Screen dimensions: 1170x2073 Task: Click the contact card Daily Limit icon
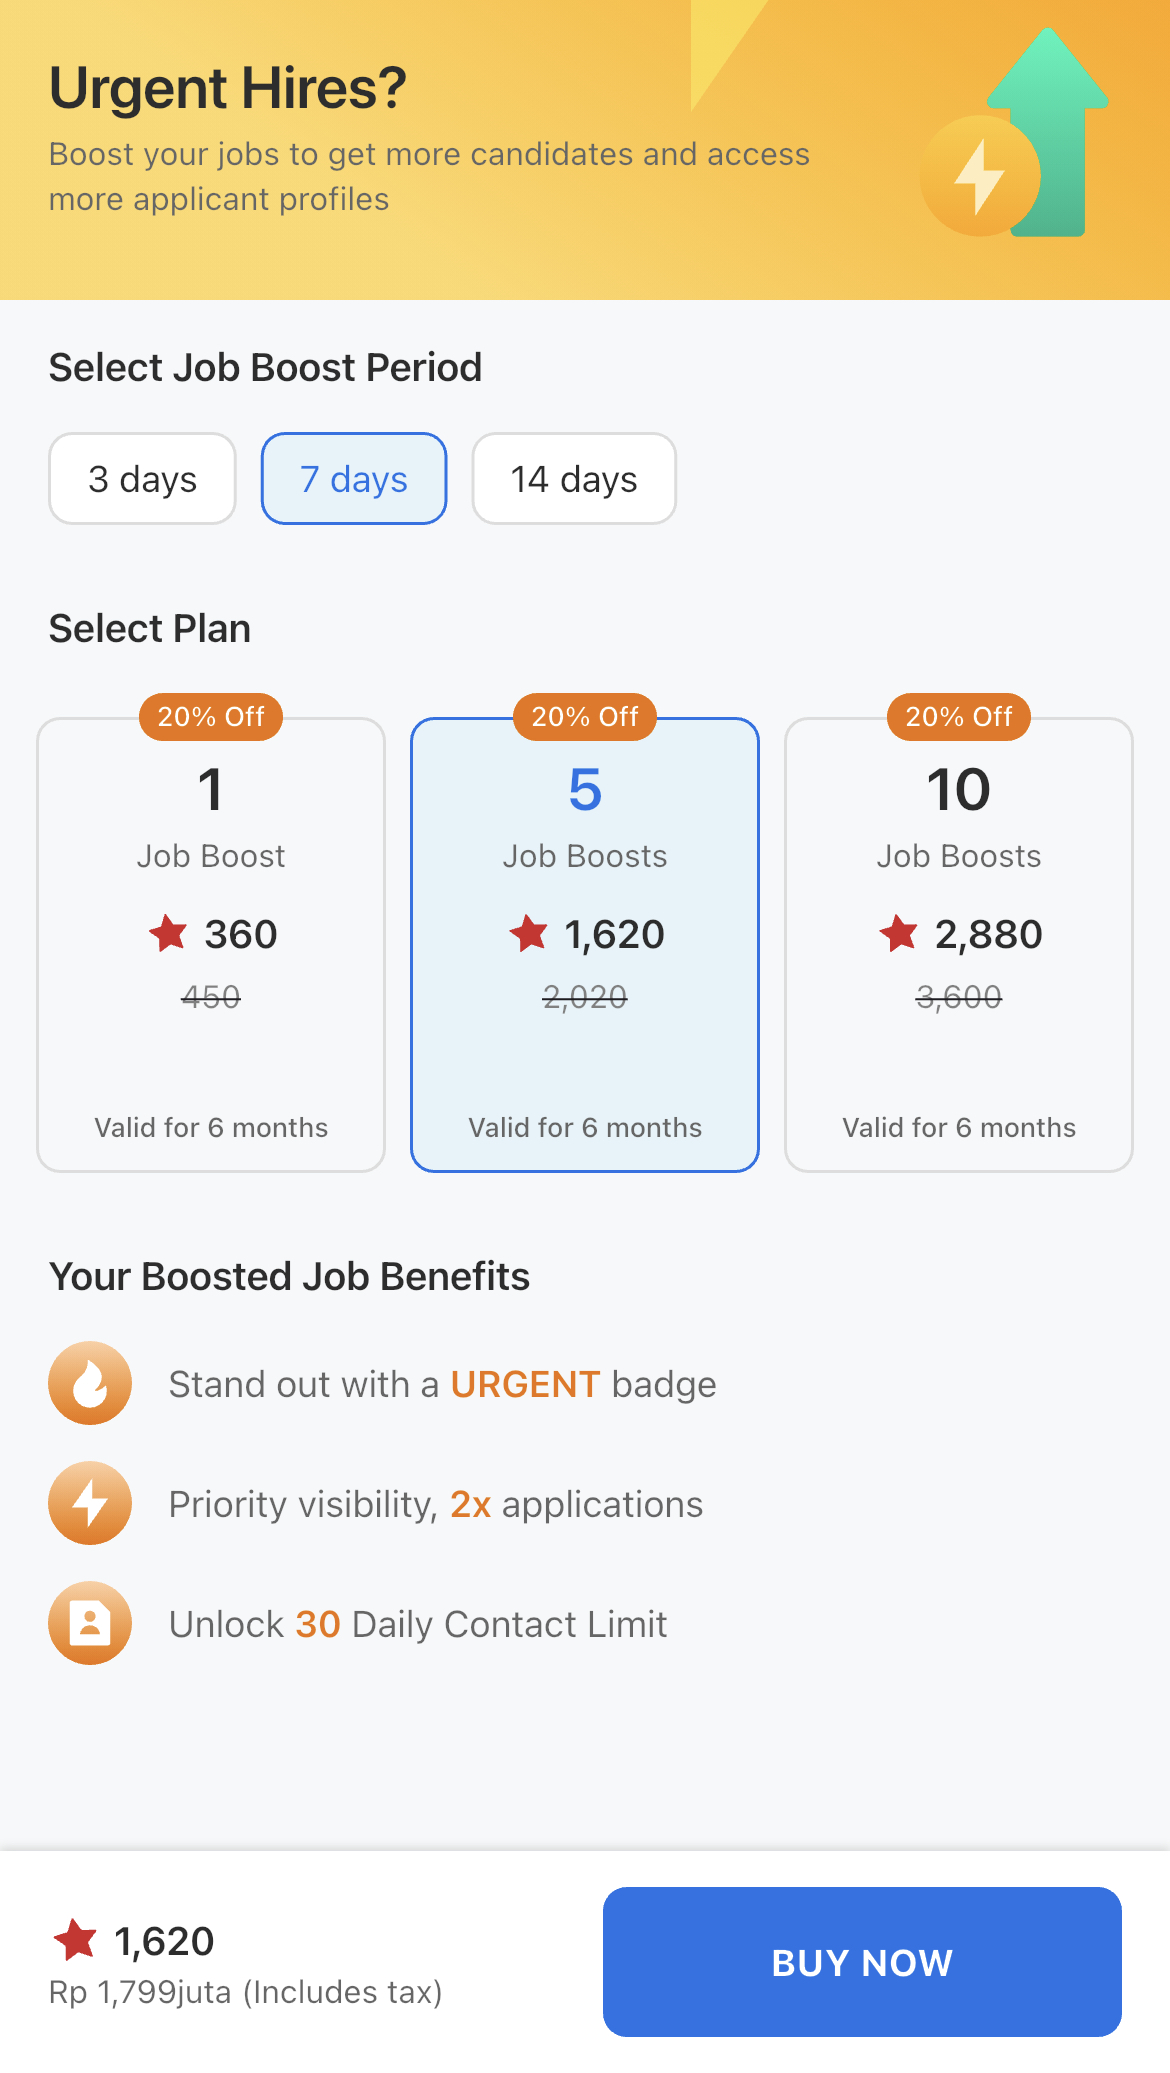[x=90, y=1623]
